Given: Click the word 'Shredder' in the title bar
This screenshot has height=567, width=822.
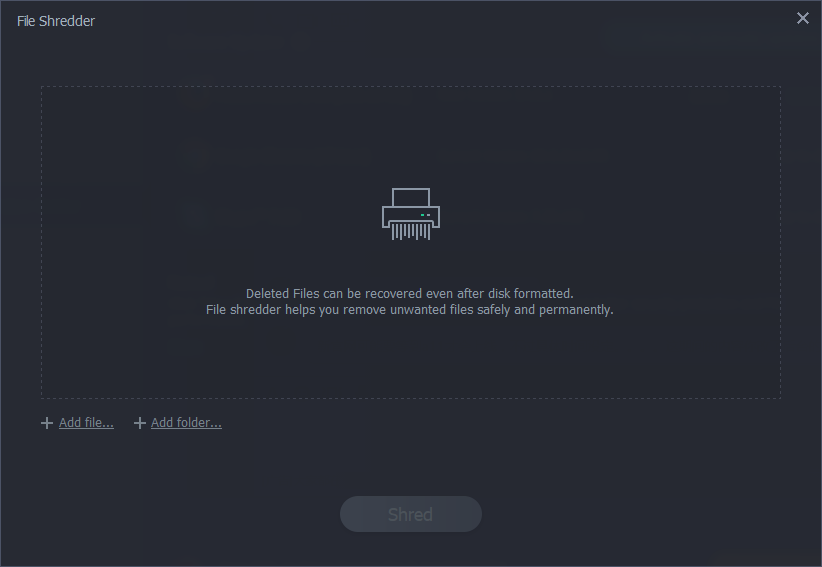Looking at the screenshot, I should [x=67, y=21].
